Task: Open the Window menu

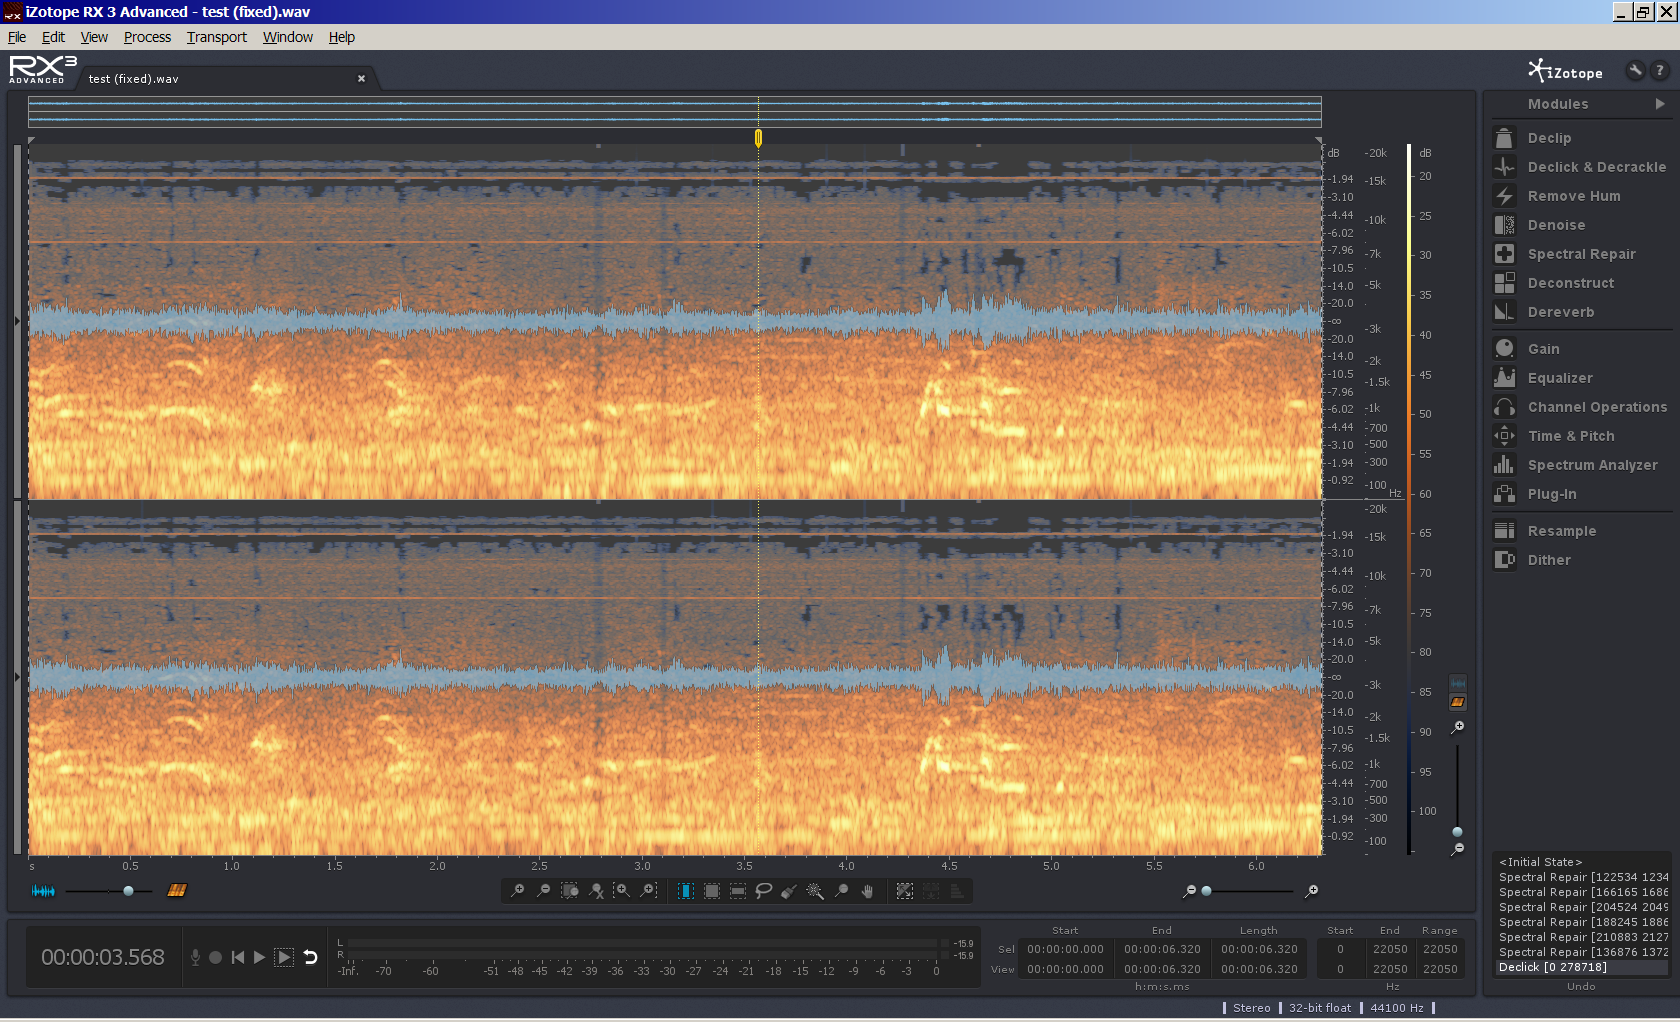Action: [288, 37]
